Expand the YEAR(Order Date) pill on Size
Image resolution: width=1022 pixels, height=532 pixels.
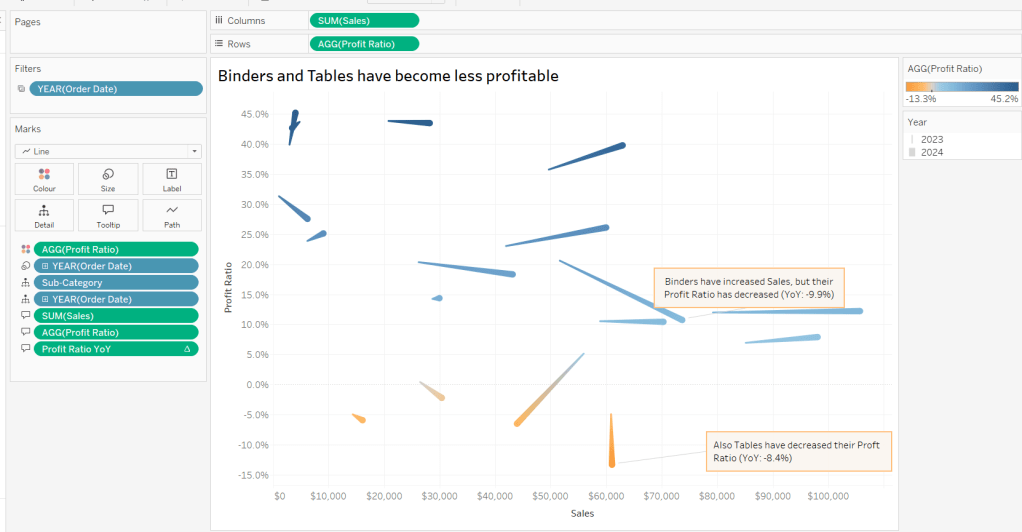45,266
